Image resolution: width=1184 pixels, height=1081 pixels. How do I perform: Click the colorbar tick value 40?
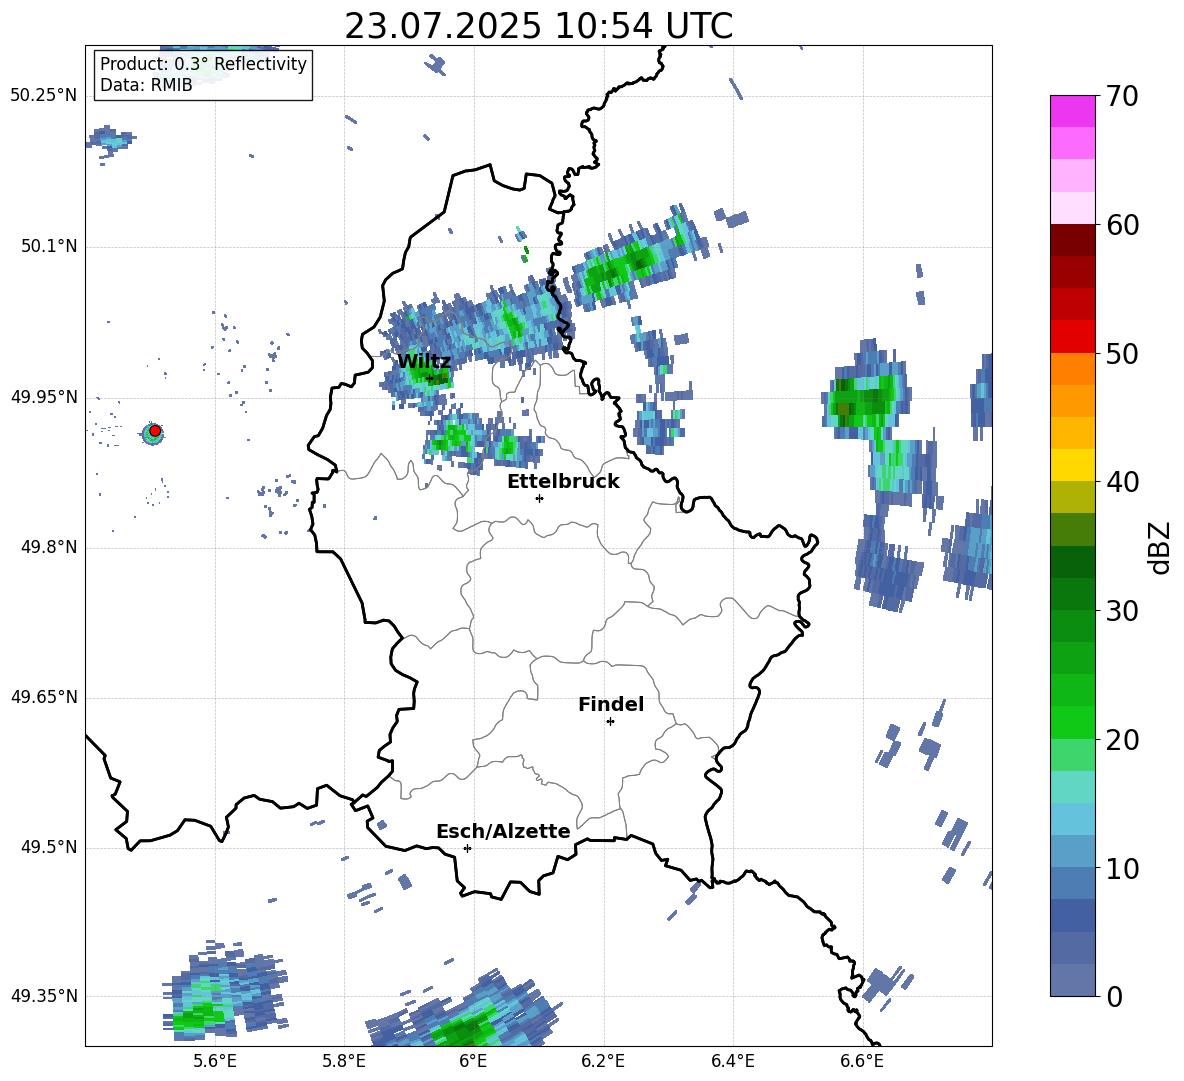coord(1122,482)
